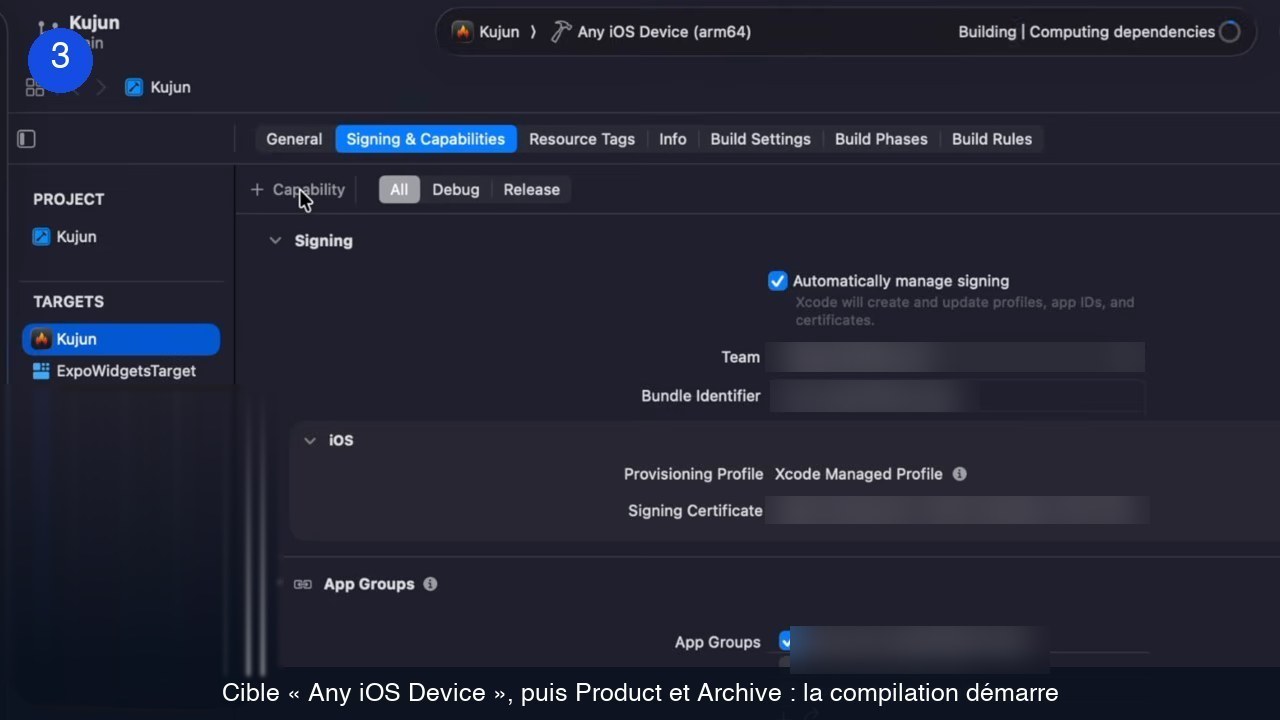
Task: Click Kujun breadcrumb in jump bar
Action: [158, 87]
